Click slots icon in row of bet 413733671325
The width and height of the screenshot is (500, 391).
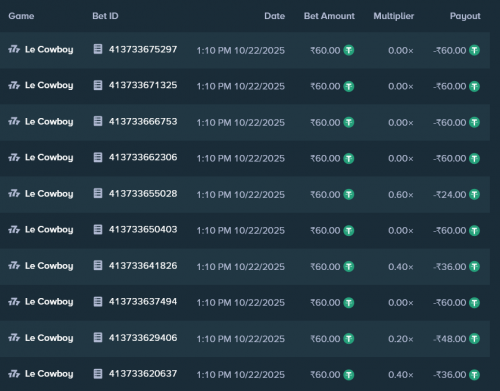[x=14, y=86]
